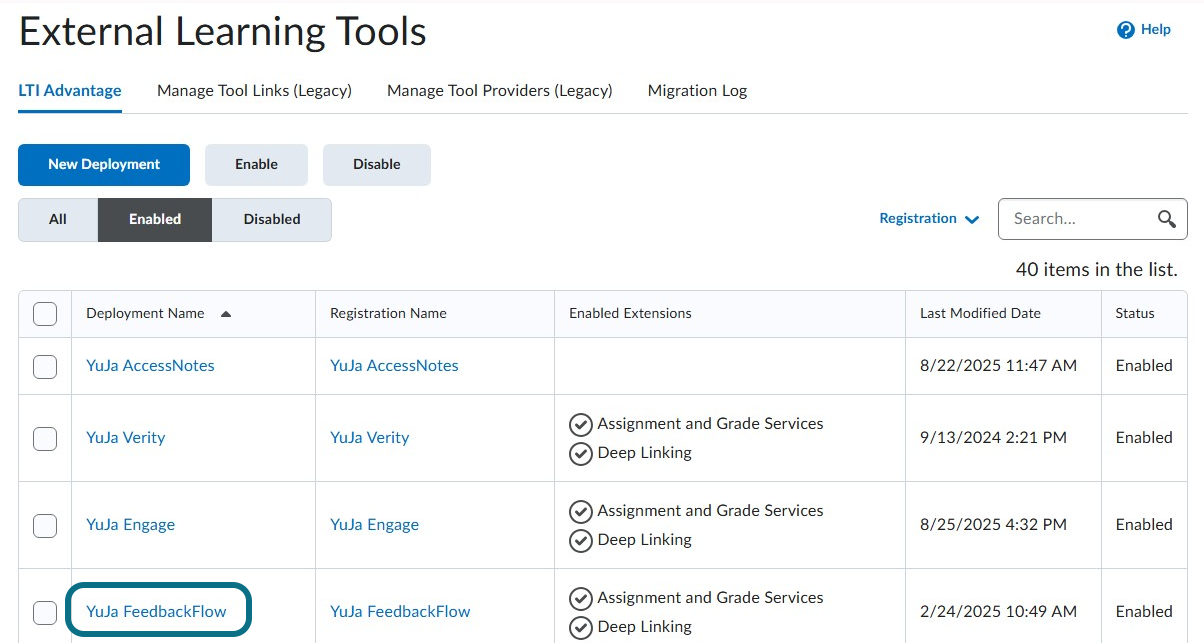
Task: Click the '40 items in the list.' text
Action: [1097, 270]
